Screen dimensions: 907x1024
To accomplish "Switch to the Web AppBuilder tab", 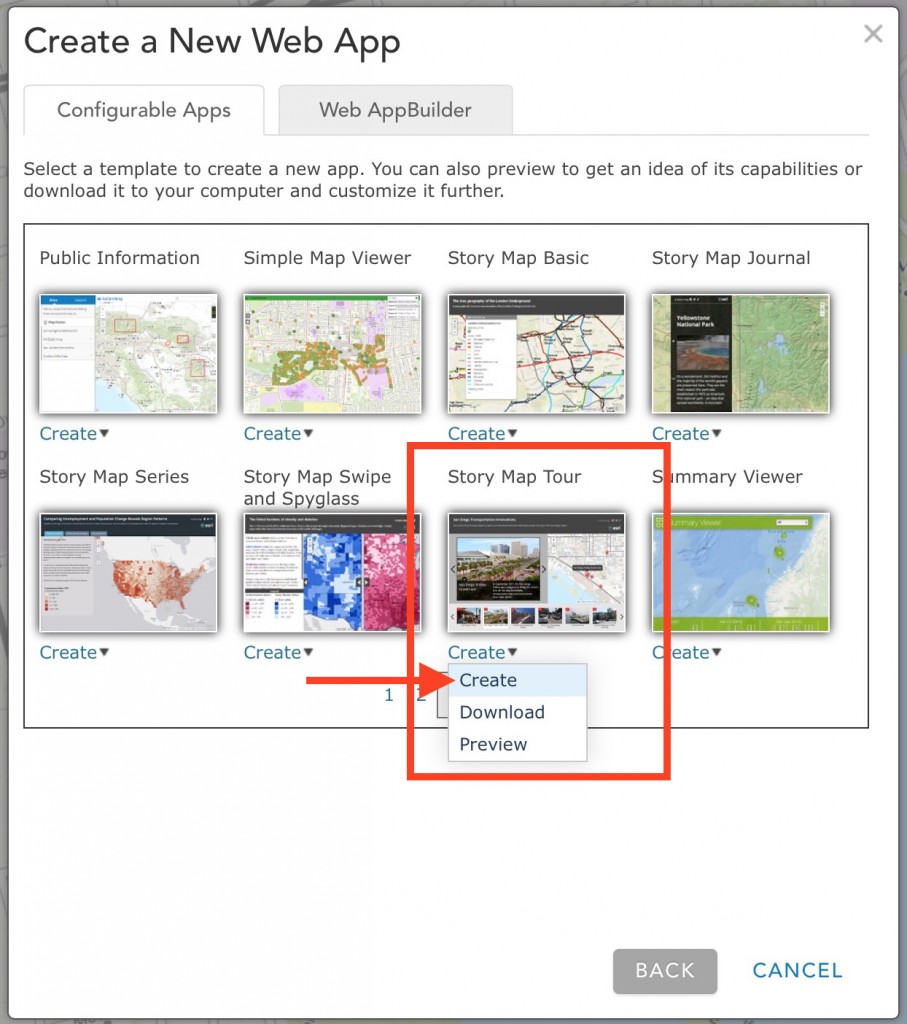I will (395, 110).
